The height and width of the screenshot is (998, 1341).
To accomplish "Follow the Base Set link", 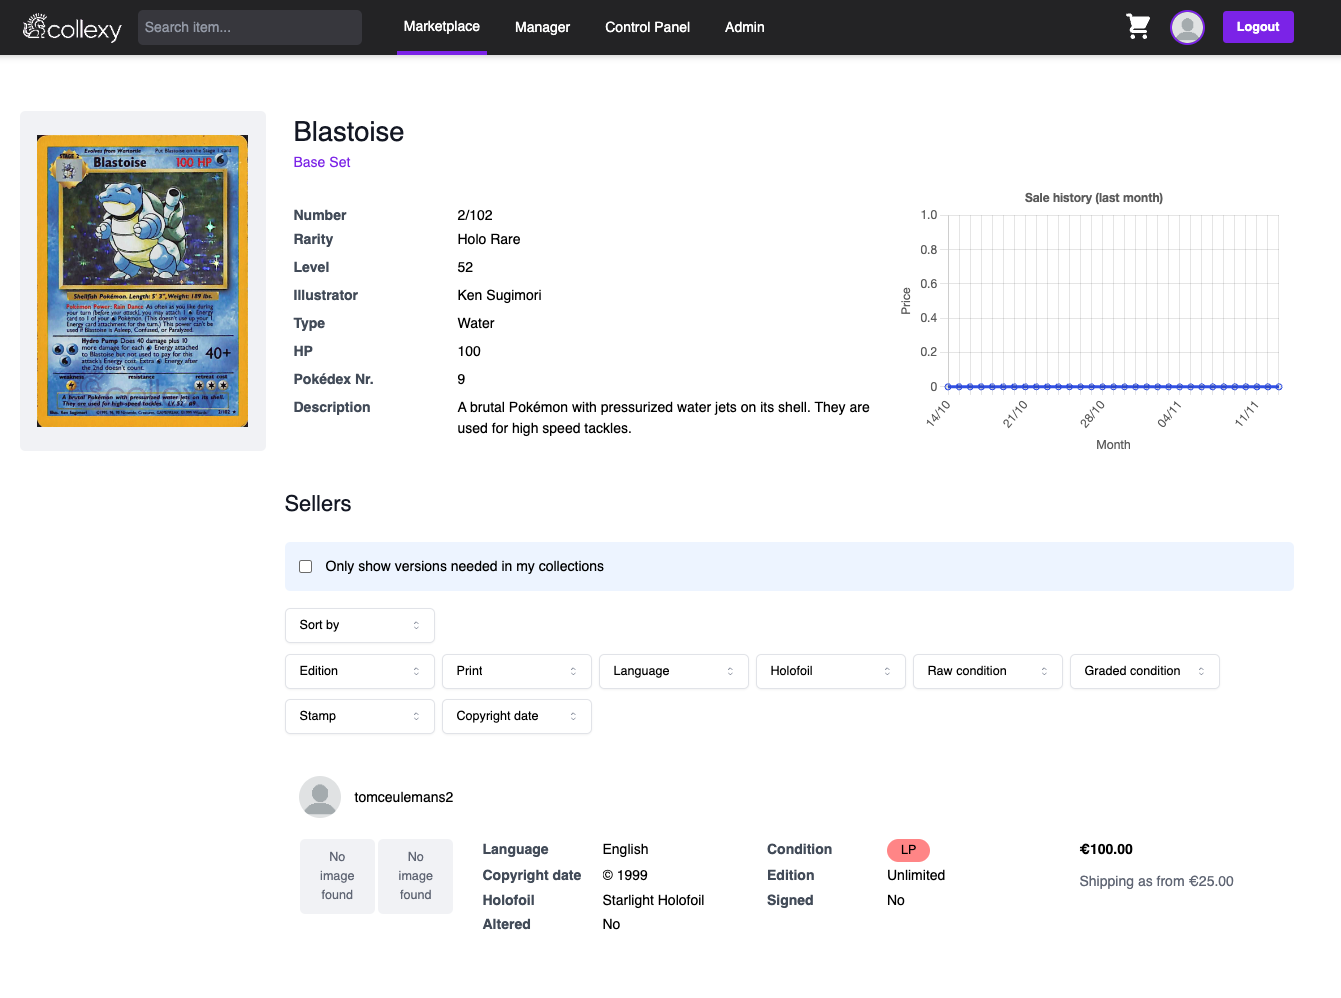I will [x=322, y=162].
